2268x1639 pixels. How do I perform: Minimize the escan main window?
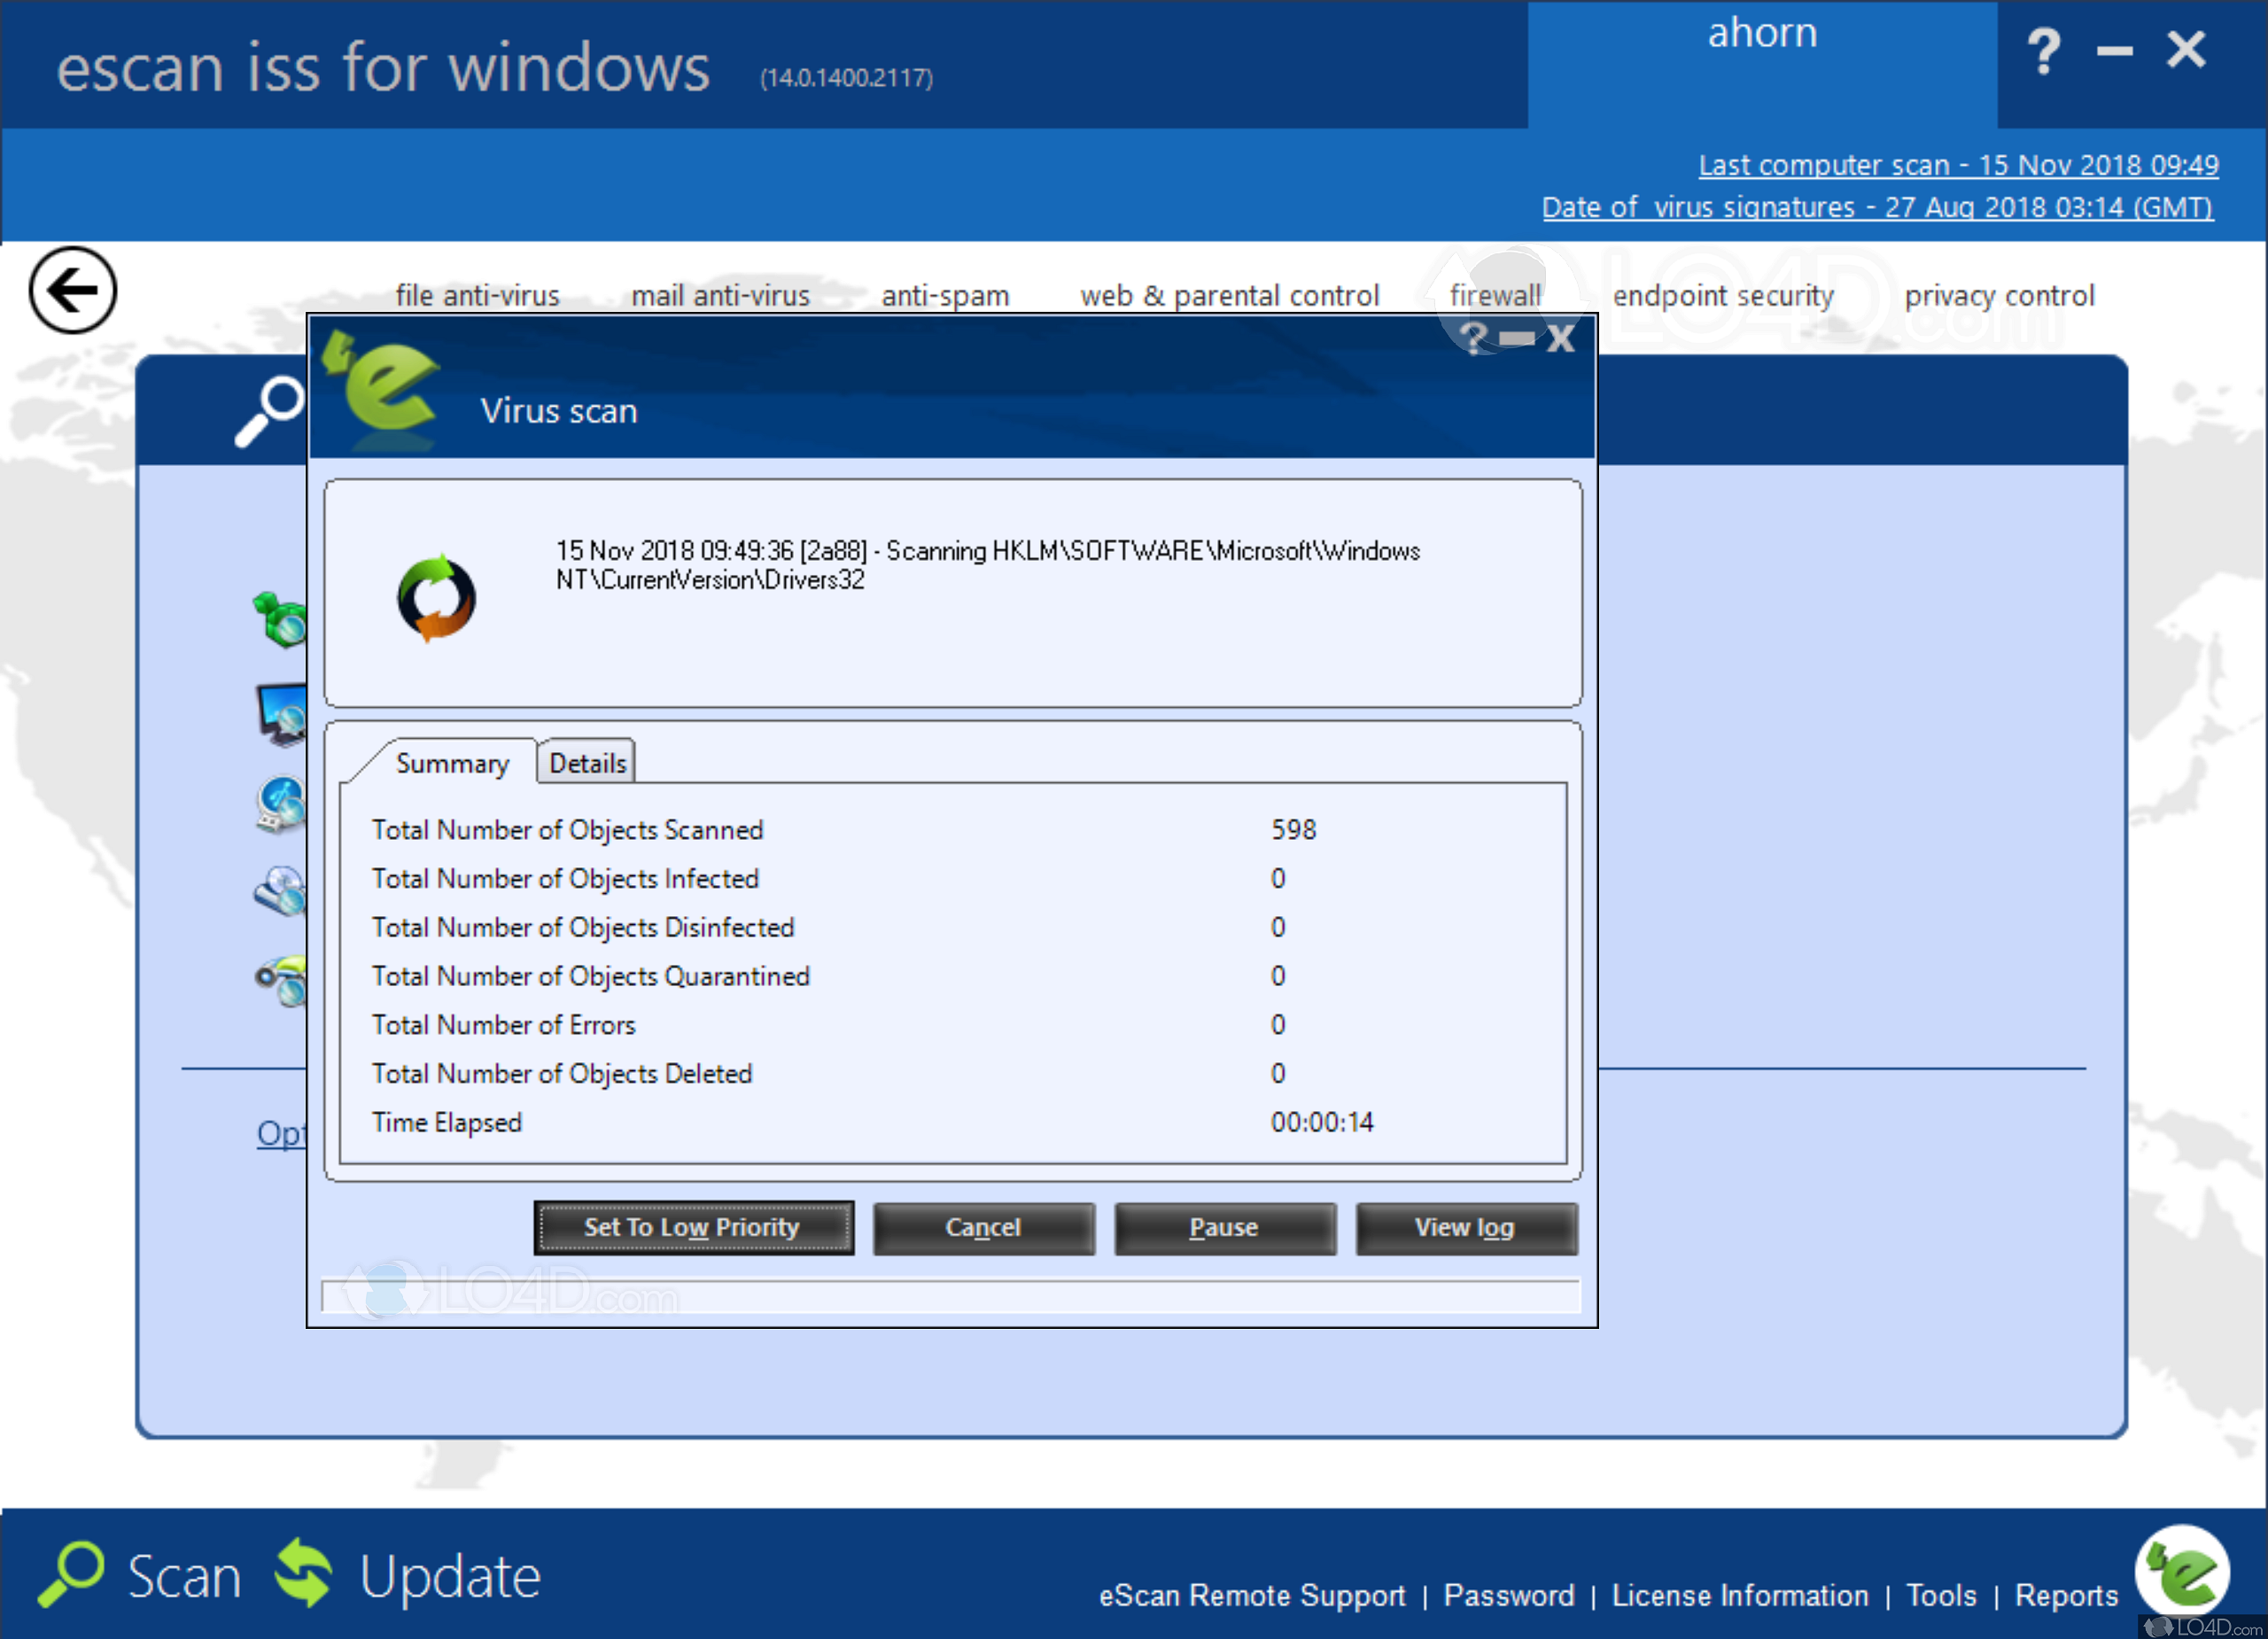(x=2114, y=51)
